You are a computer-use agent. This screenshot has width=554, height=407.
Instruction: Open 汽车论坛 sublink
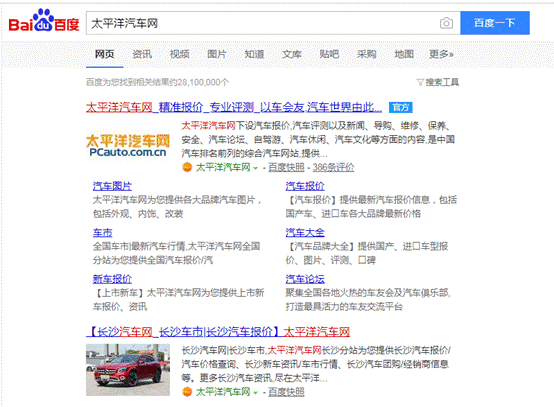click(305, 279)
